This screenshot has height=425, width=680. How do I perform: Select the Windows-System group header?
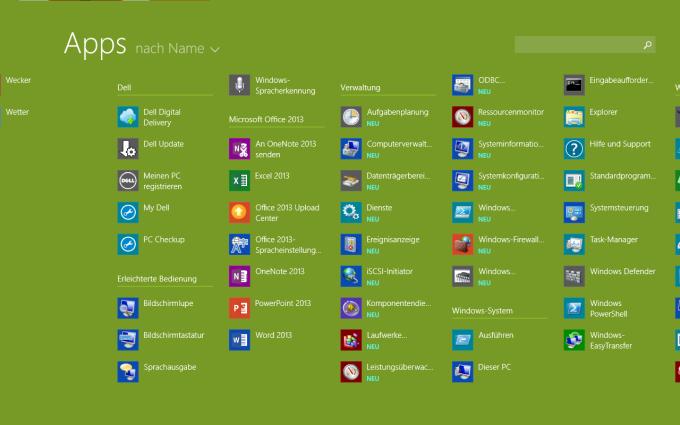pos(482,311)
